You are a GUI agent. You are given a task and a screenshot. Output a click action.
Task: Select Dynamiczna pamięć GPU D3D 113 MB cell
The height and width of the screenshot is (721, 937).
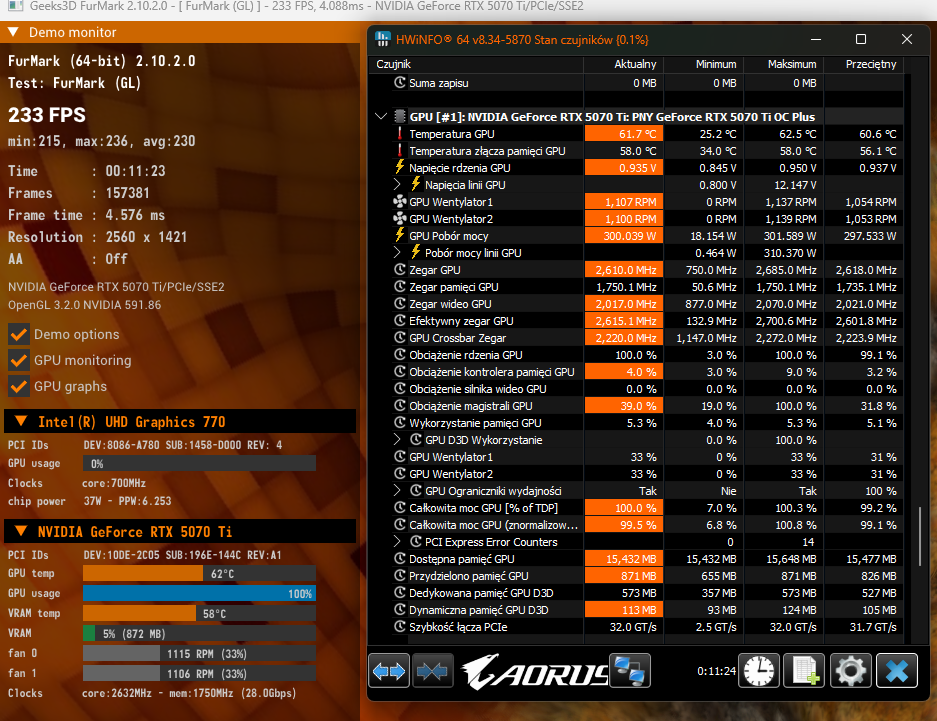[x=623, y=610]
